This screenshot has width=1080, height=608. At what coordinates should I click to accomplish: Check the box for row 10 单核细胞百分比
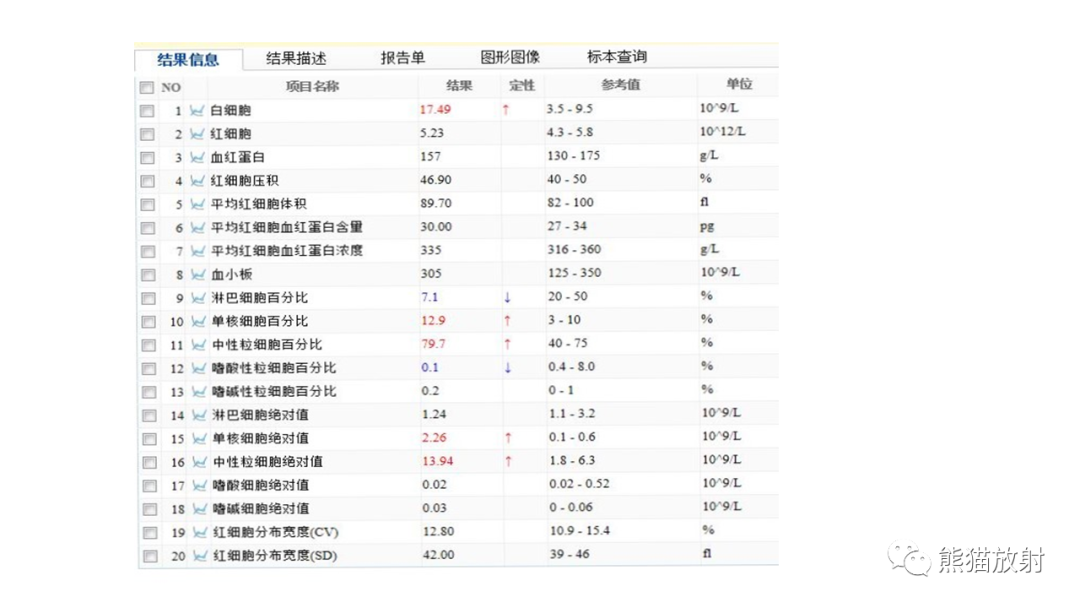pos(149,322)
